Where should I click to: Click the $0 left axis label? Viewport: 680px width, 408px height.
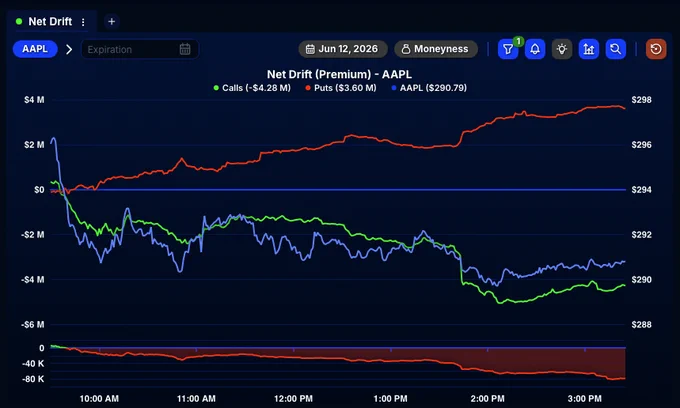pos(39,190)
